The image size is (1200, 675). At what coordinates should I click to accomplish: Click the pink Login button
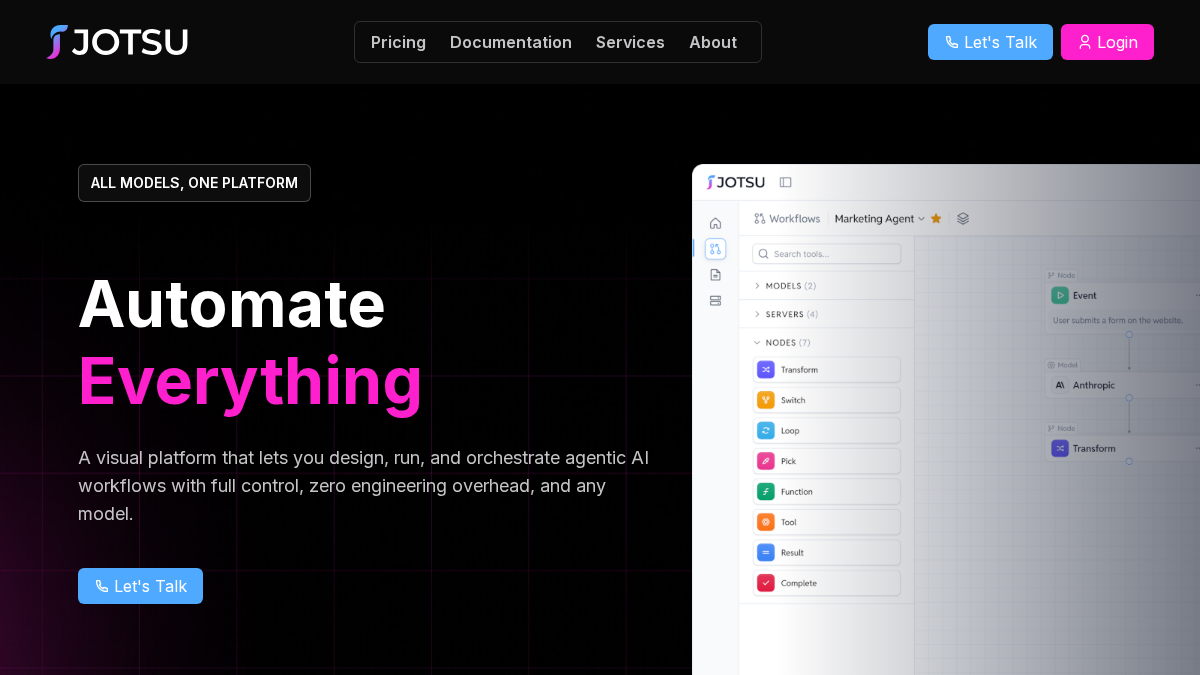click(x=1107, y=42)
